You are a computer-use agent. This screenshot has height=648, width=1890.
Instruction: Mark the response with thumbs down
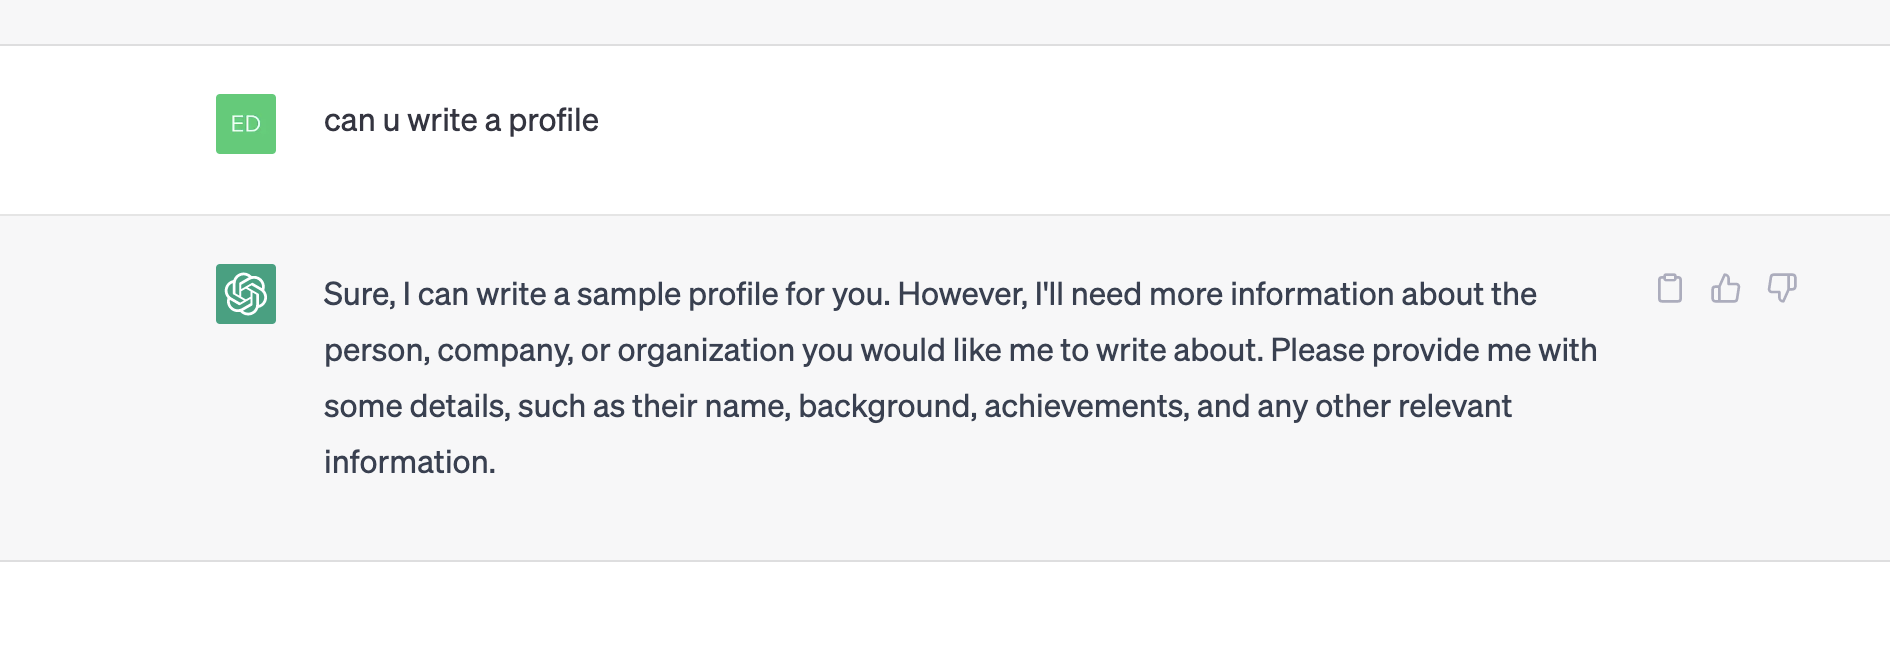[1781, 288]
